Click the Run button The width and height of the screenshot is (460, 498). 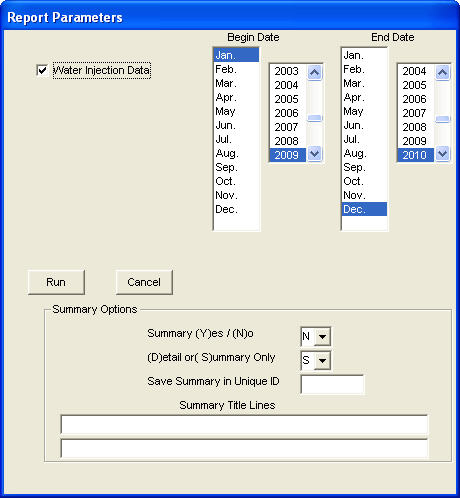(x=56, y=282)
